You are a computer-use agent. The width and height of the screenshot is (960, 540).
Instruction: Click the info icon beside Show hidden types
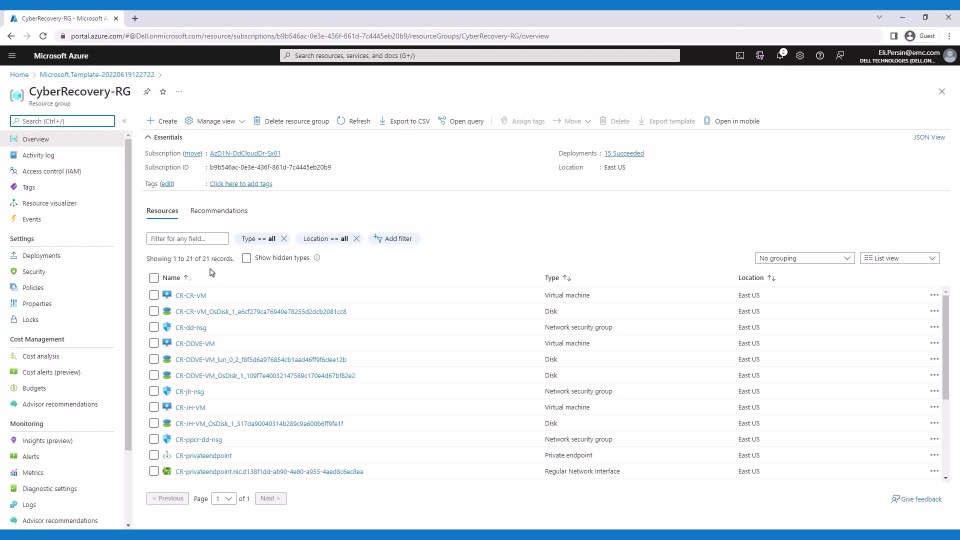tap(317, 258)
